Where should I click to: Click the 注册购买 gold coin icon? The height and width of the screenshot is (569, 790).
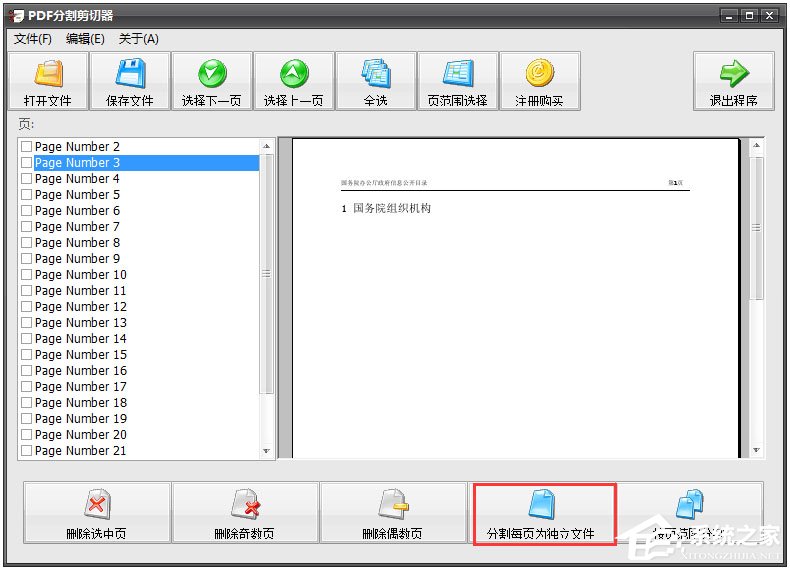tap(540, 74)
